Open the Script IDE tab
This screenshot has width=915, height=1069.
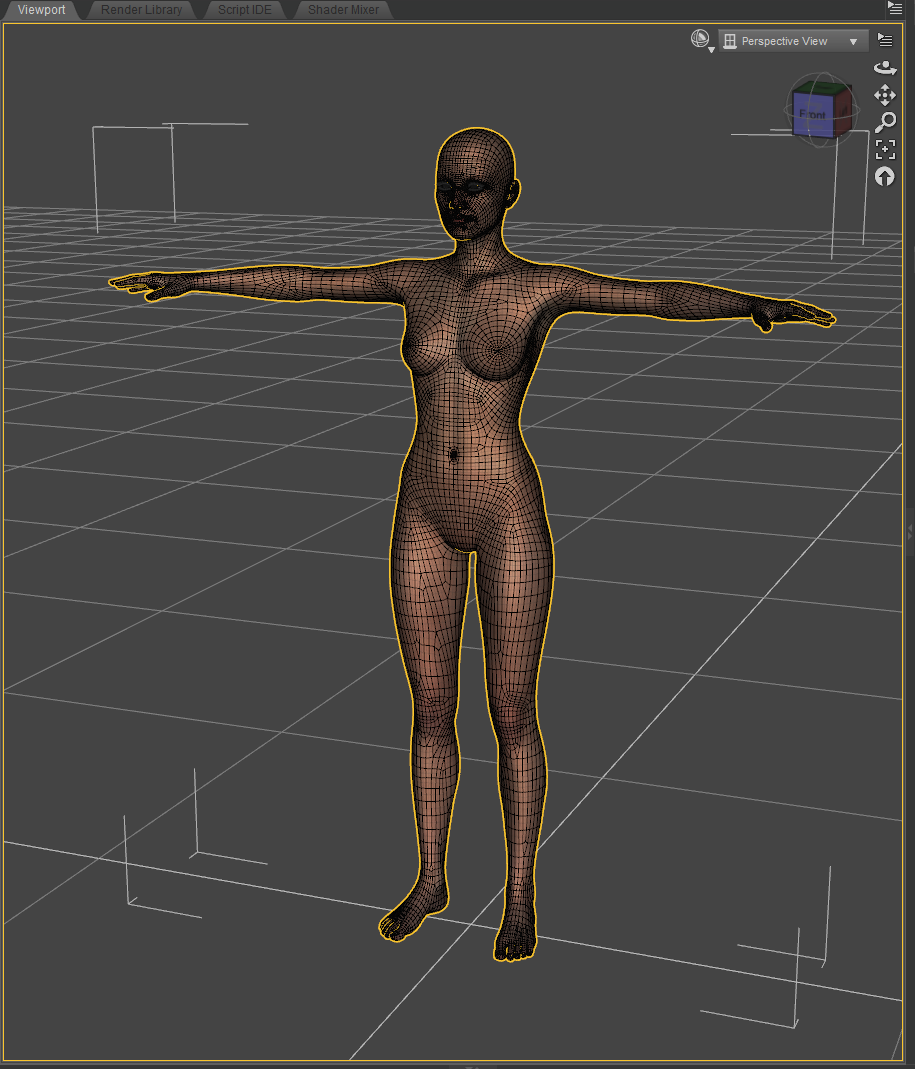[244, 10]
